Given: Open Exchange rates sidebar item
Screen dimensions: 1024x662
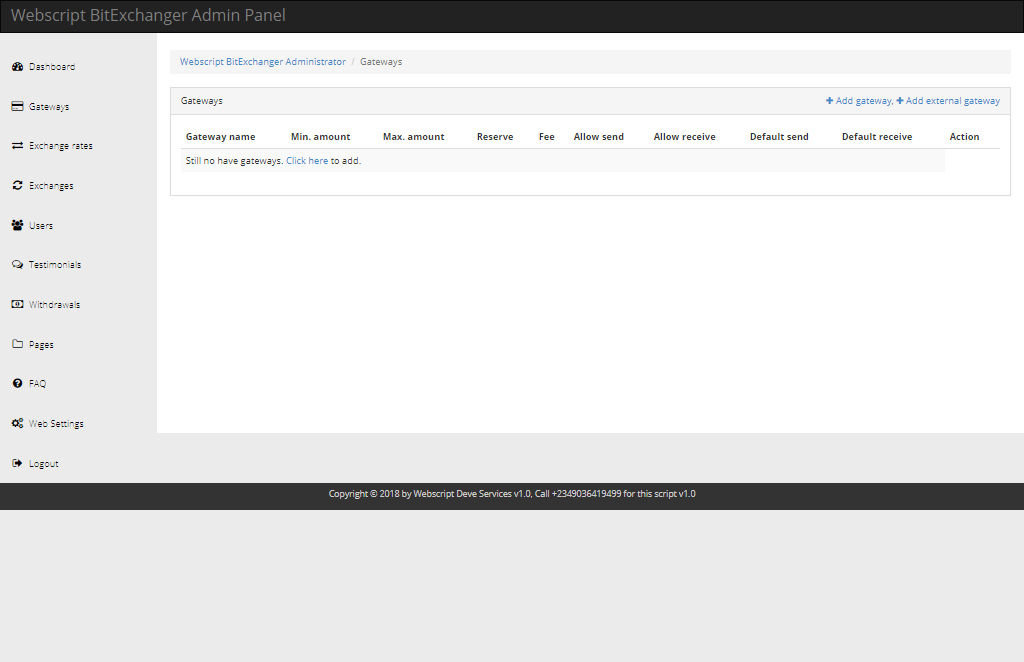Looking at the screenshot, I should tap(61, 146).
